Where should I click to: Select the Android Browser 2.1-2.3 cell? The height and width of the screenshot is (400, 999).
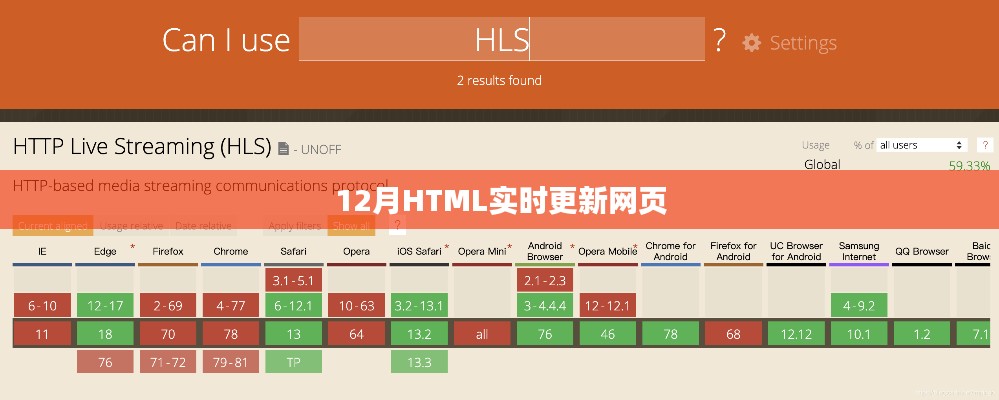coord(545,280)
